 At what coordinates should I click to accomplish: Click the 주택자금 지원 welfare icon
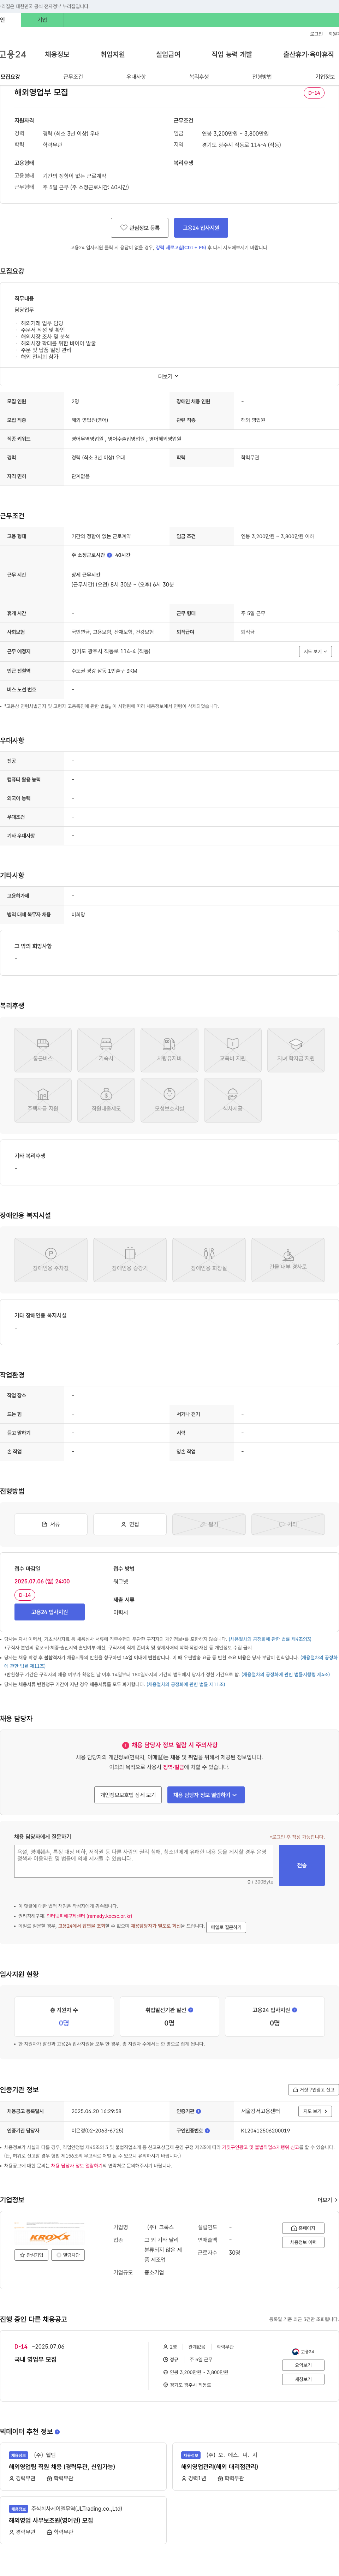click(x=43, y=1100)
